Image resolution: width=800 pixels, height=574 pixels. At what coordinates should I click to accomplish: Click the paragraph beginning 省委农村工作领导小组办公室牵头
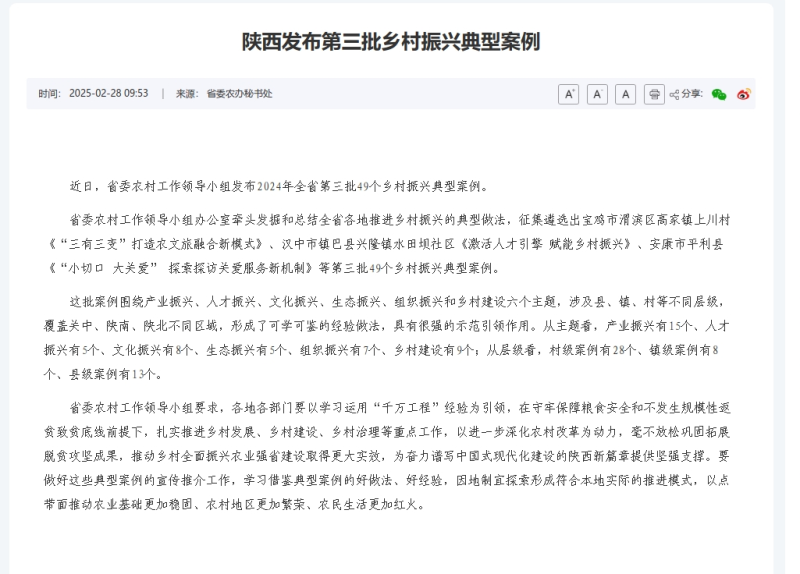pyautogui.click(x=387, y=244)
